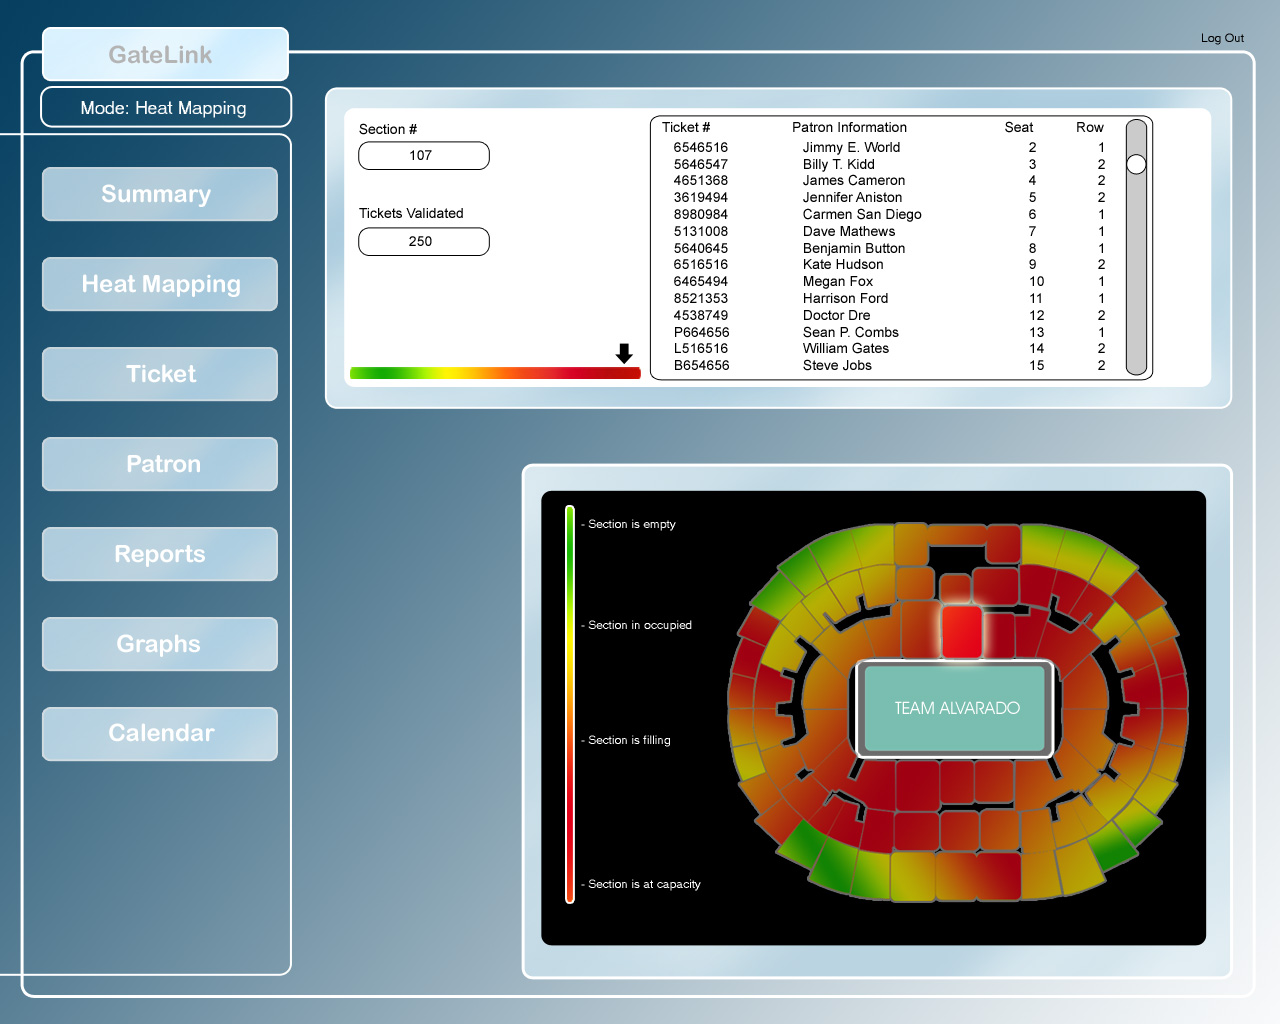This screenshot has width=1280, height=1024.
Task: Open Reports section
Action: (x=160, y=554)
